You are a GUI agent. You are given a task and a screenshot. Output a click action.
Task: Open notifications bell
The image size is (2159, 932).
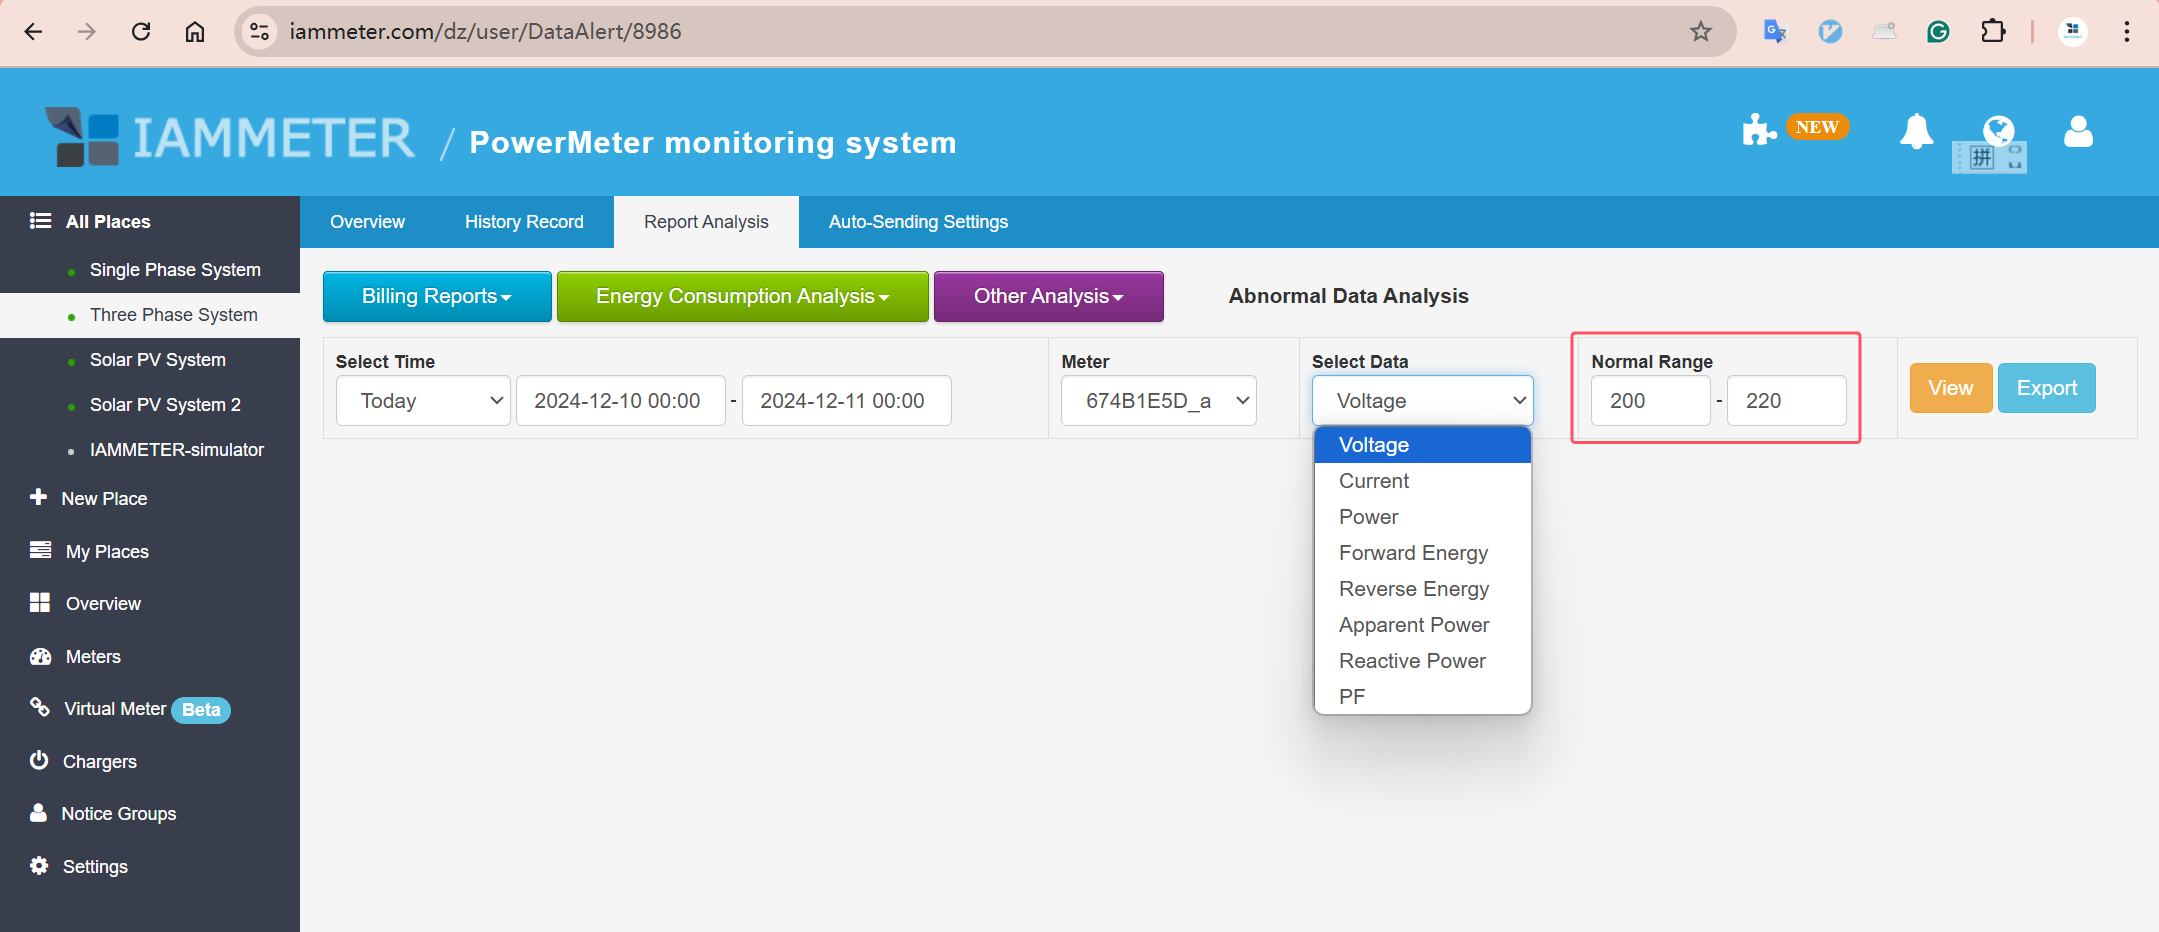[1916, 131]
